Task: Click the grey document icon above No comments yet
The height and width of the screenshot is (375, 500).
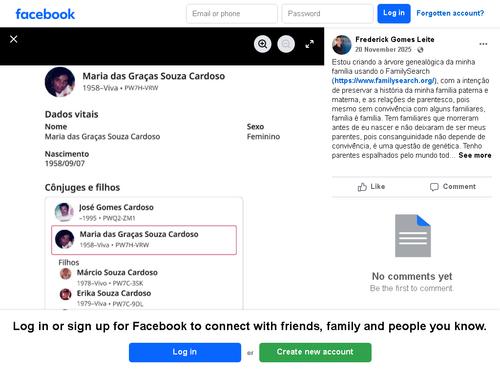Action: pos(413,236)
